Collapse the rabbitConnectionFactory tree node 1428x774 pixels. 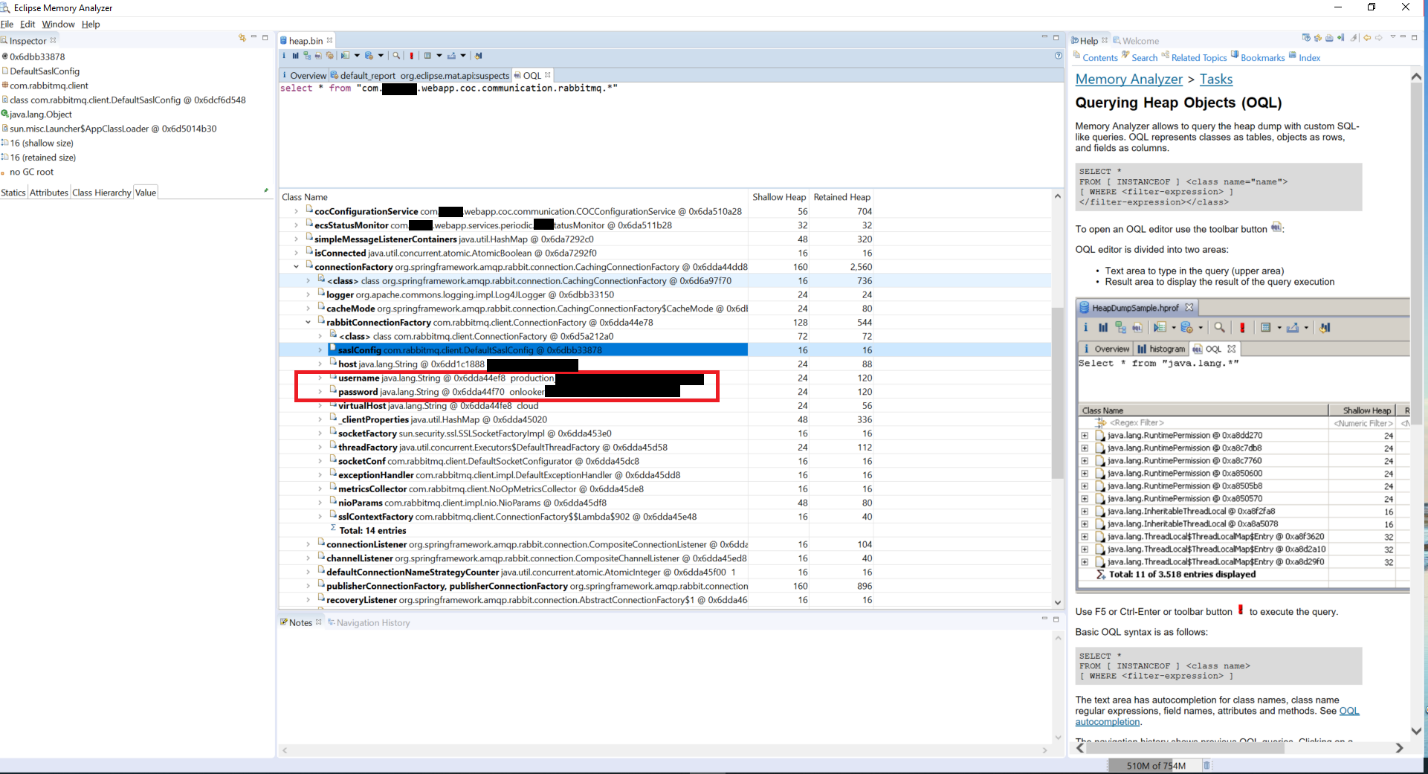click(x=307, y=322)
